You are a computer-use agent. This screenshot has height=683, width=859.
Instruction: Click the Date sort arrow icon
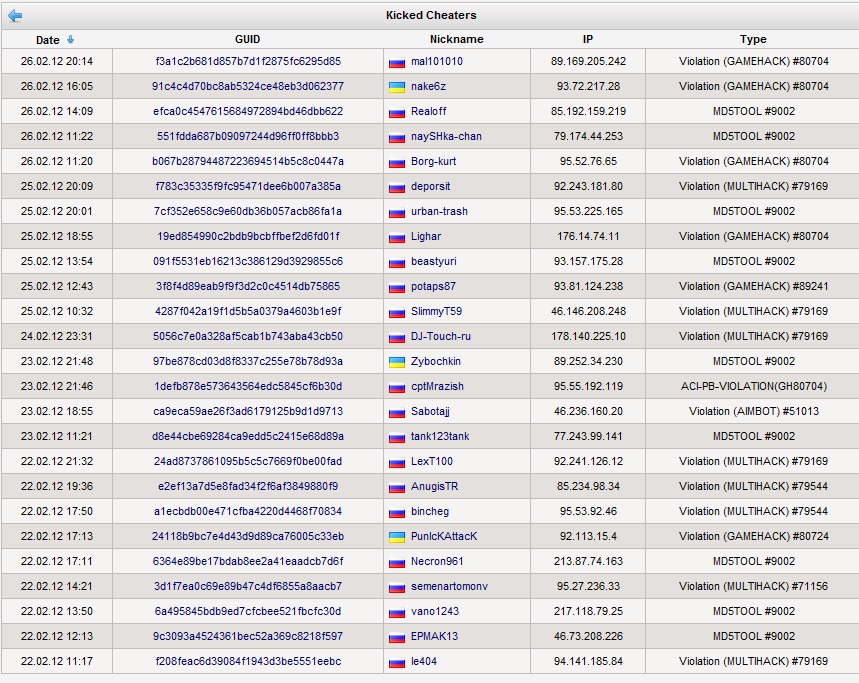click(70, 39)
